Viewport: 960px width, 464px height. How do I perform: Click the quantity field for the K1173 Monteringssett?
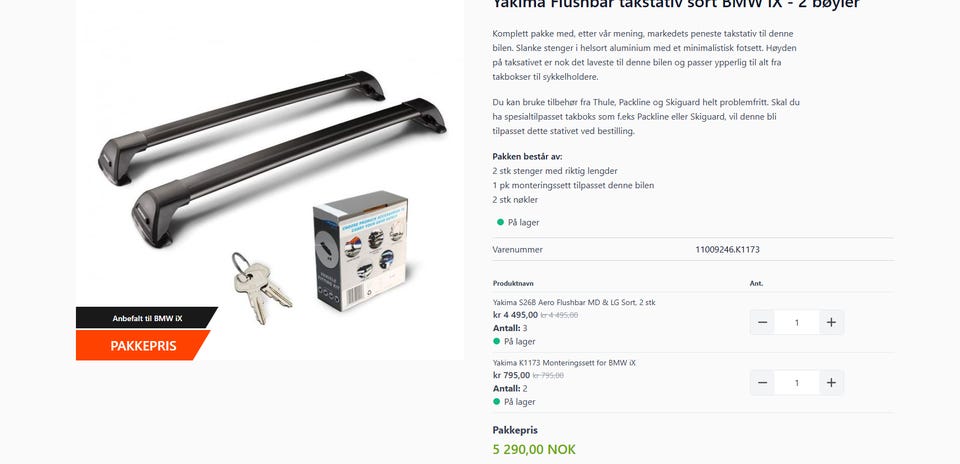click(x=797, y=383)
